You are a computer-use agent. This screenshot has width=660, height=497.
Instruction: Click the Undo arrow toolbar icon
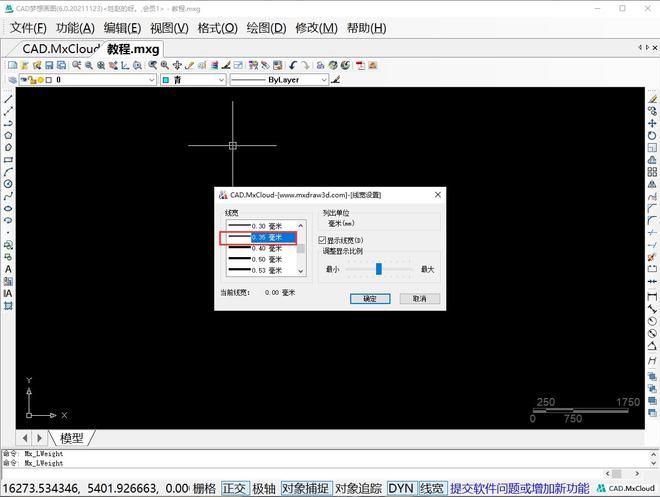tap(293, 65)
